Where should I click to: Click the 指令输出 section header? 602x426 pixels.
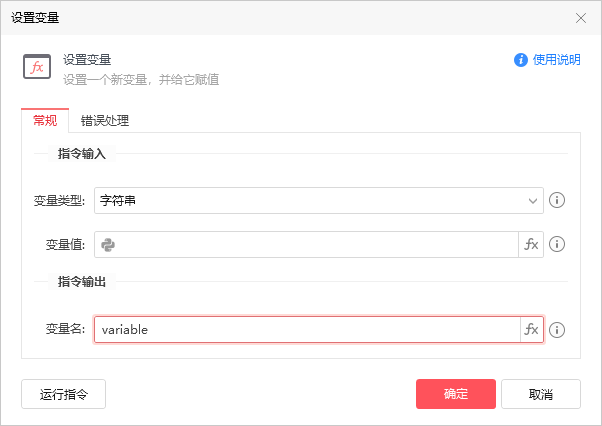click(x=84, y=281)
